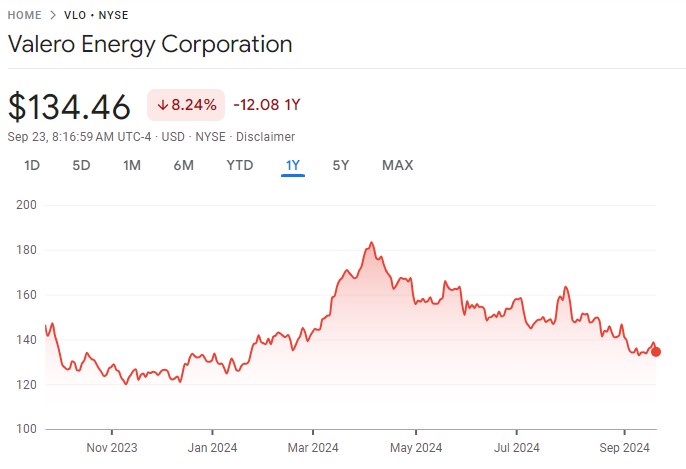Screen dimensions: 686x469
Task: View the 5Y price history
Action: pyautogui.click(x=341, y=165)
